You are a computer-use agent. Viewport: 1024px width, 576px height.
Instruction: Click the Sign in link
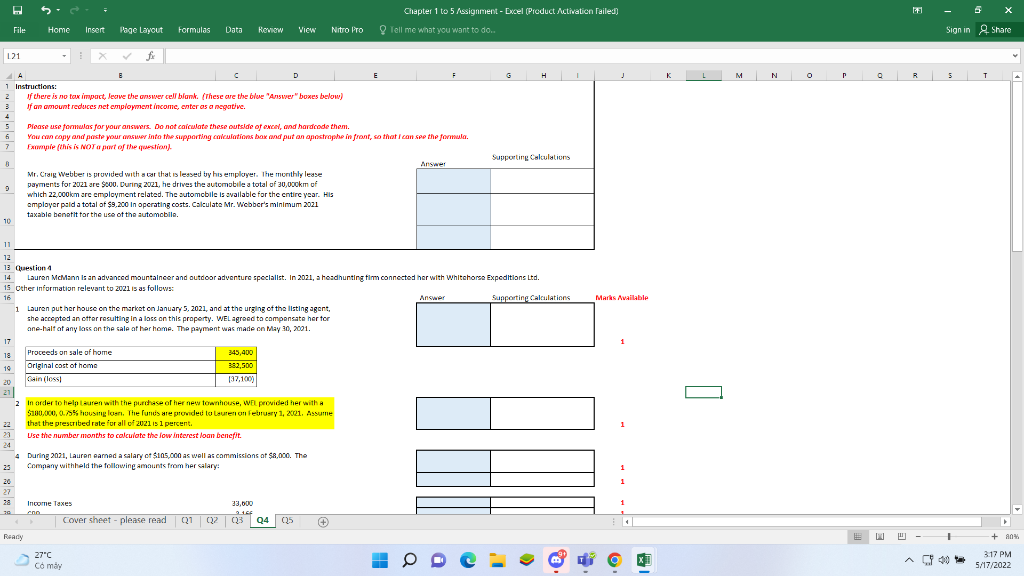(x=957, y=30)
